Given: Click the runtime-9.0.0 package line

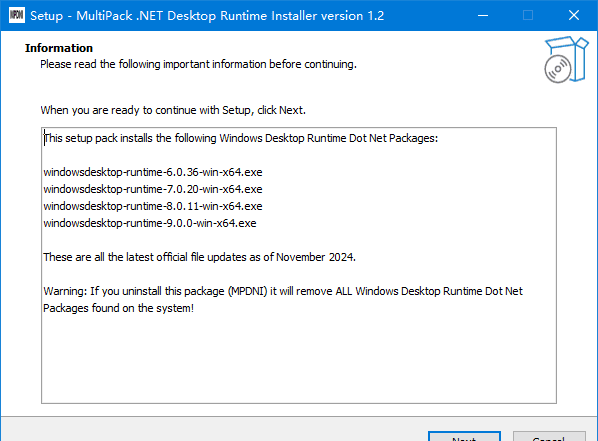Looking at the screenshot, I should click(x=150, y=223).
